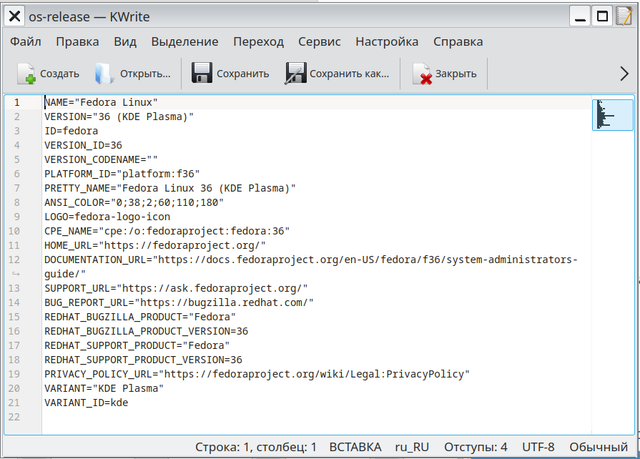
Task: Minimize the KWrite window
Action: (580, 17)
